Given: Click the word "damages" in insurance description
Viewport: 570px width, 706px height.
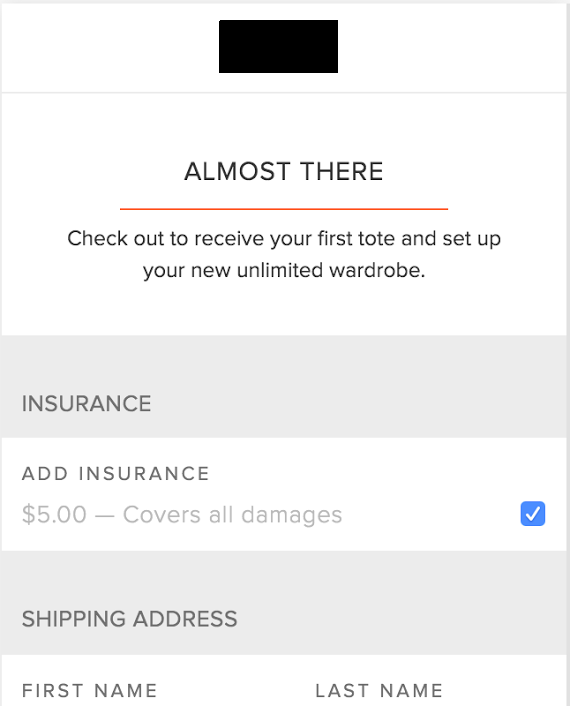Looking at the screenshot, I should click(292, 515).
